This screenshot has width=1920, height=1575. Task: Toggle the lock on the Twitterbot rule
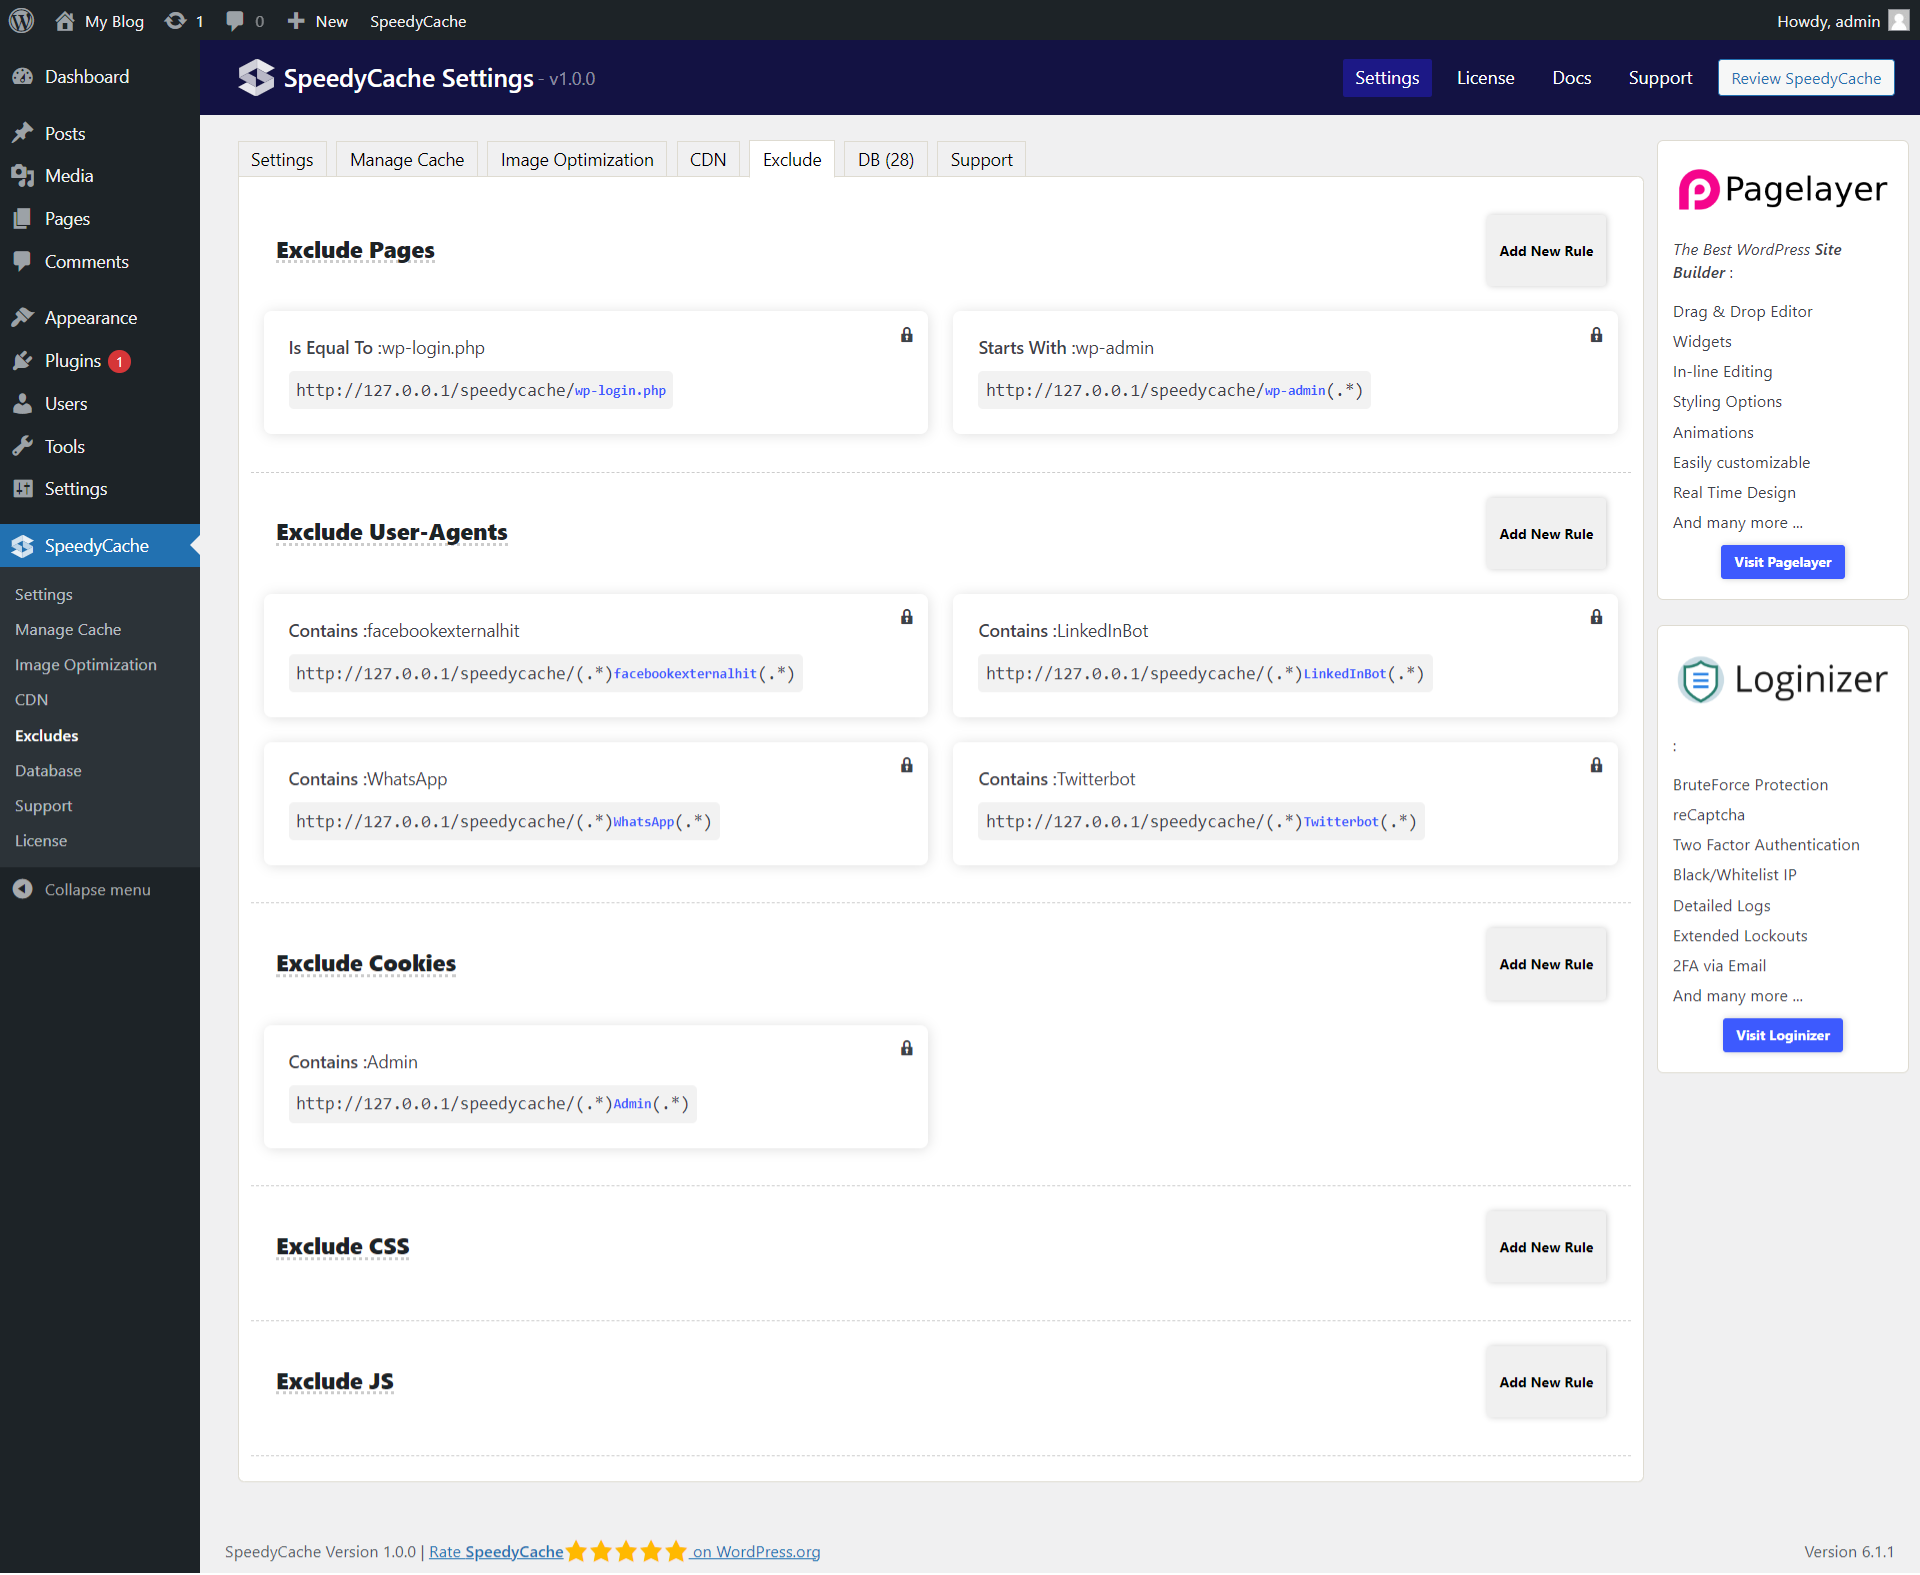(1595, 765)
